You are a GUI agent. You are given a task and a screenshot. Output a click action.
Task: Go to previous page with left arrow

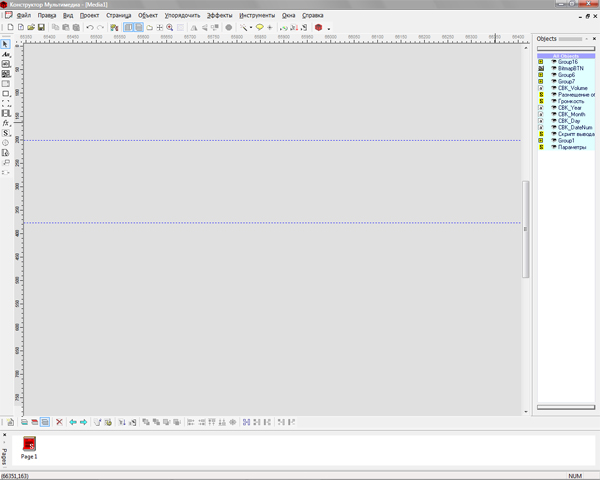[x=73, y=422]
